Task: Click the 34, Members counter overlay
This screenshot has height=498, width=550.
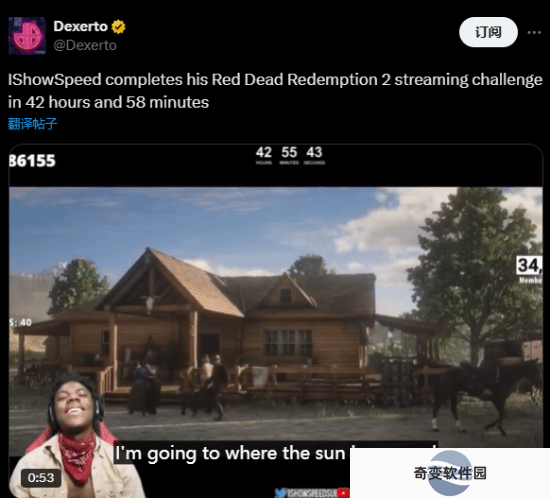Action: [x=529, y=269]
